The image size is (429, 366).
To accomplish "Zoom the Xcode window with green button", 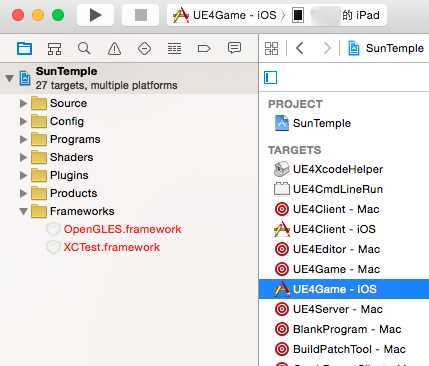I will click(x=58, y=15).
